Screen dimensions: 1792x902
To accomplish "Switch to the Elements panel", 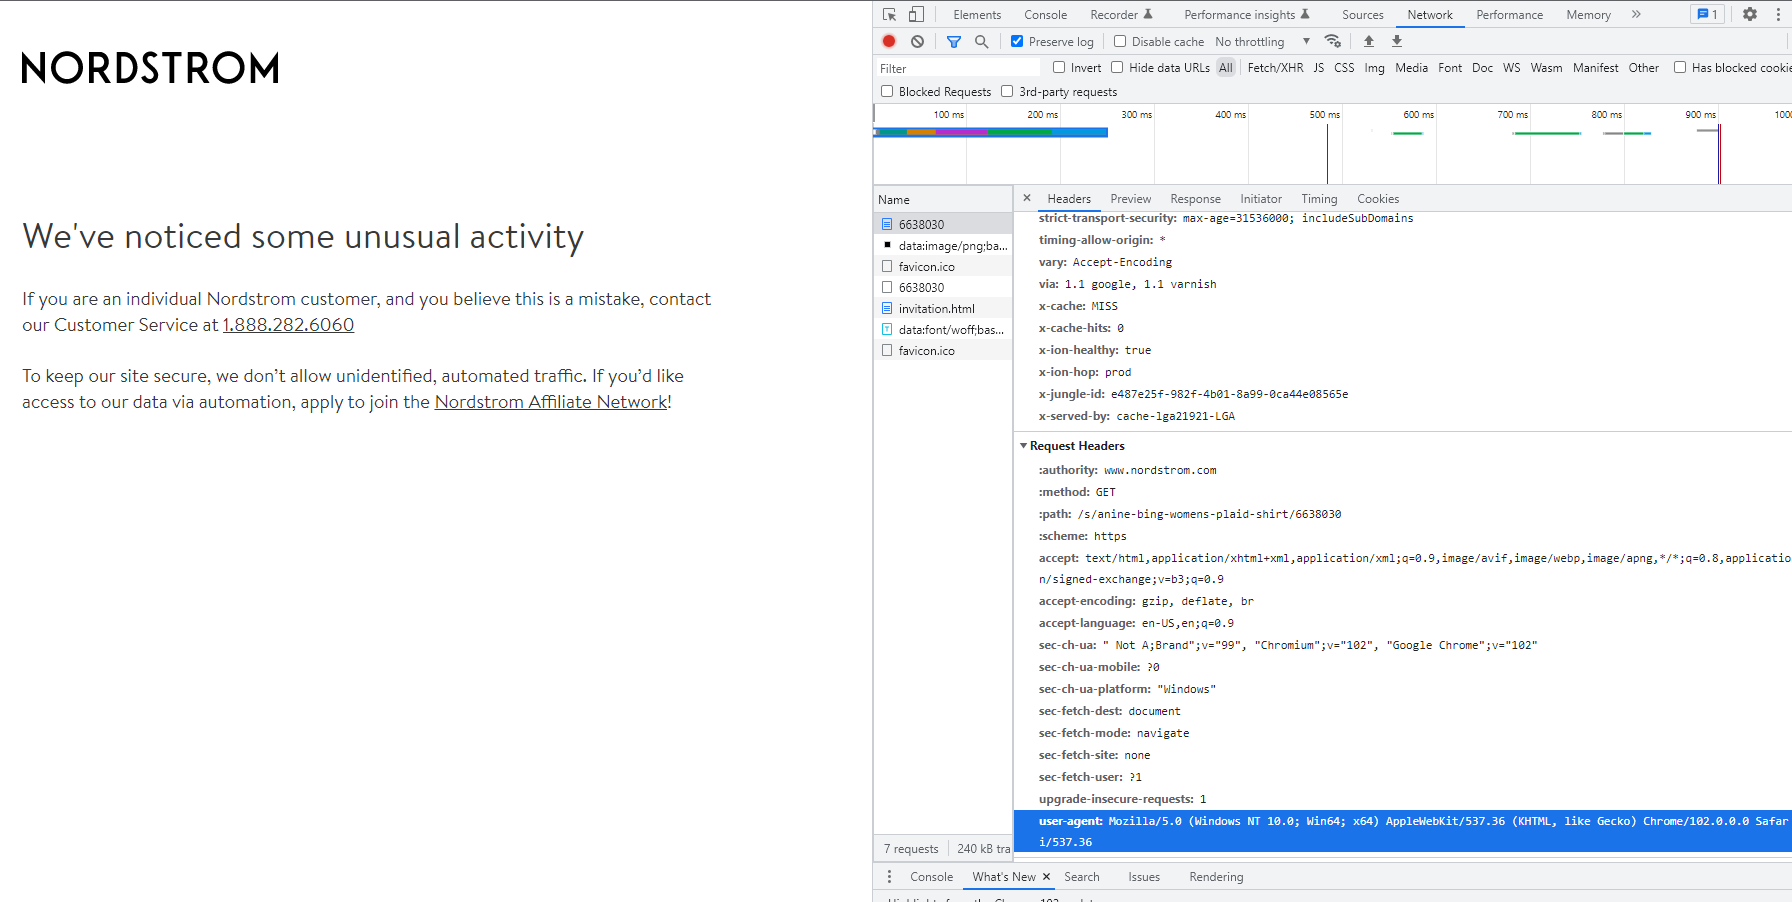I will click(977, 14).
